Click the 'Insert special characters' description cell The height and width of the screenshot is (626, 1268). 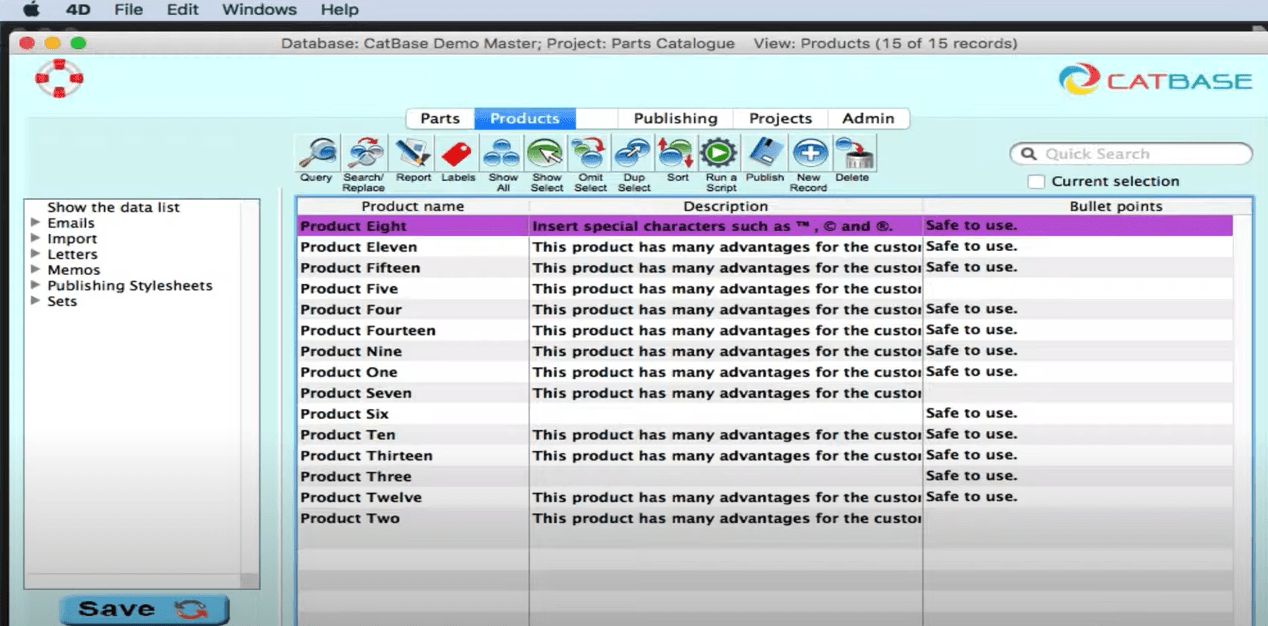click(x=726, y=226)
